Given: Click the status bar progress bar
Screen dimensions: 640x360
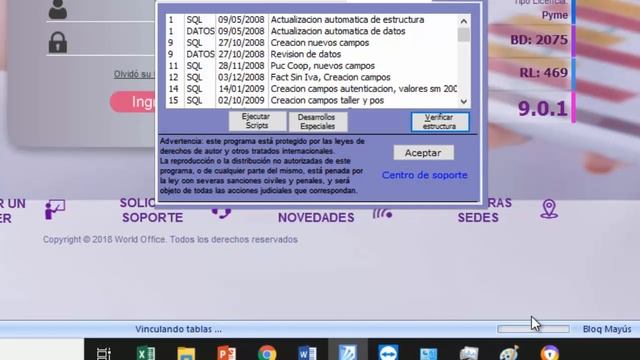Looking at the screenshot, I should coord(533,329).
